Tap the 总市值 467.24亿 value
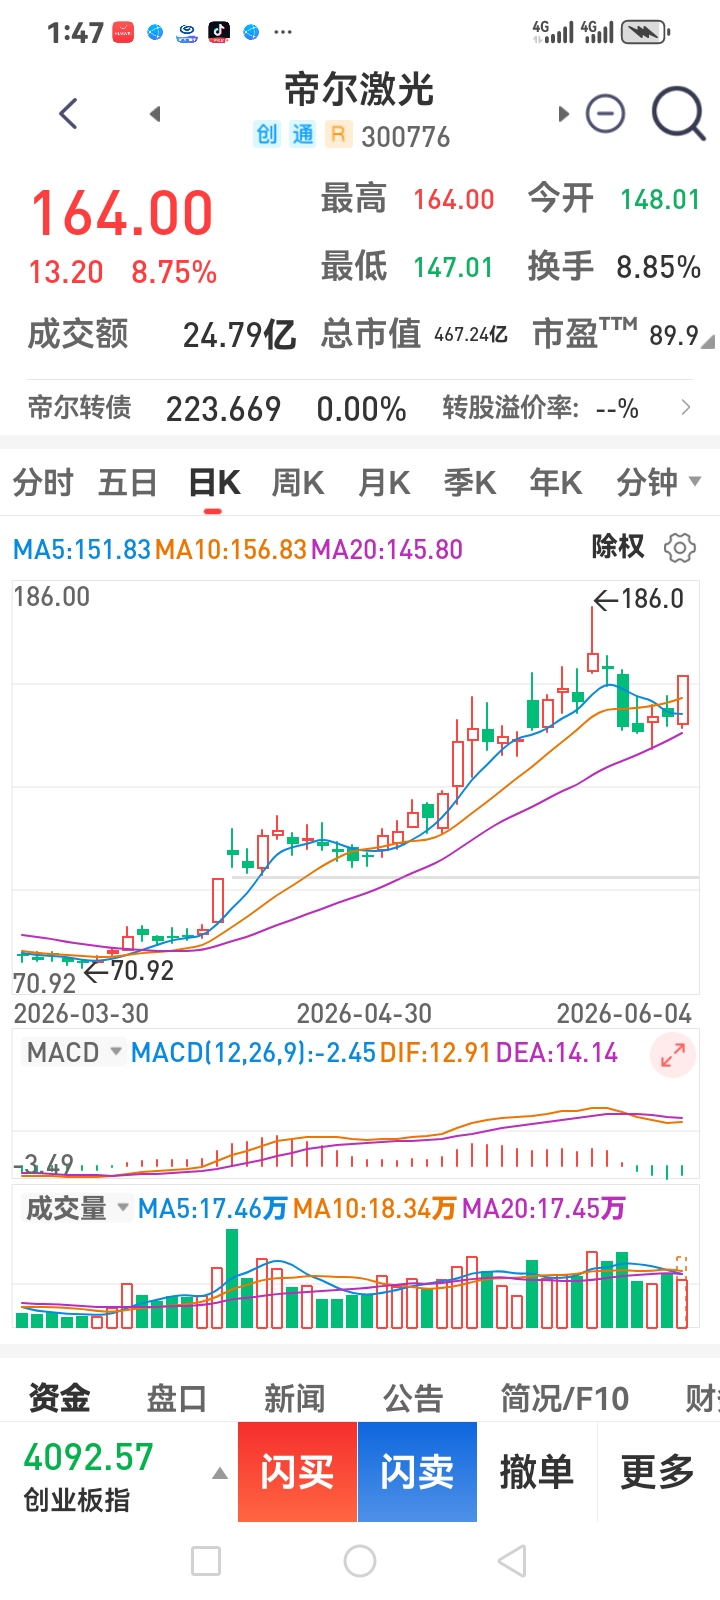 click(x=471, y=334)
